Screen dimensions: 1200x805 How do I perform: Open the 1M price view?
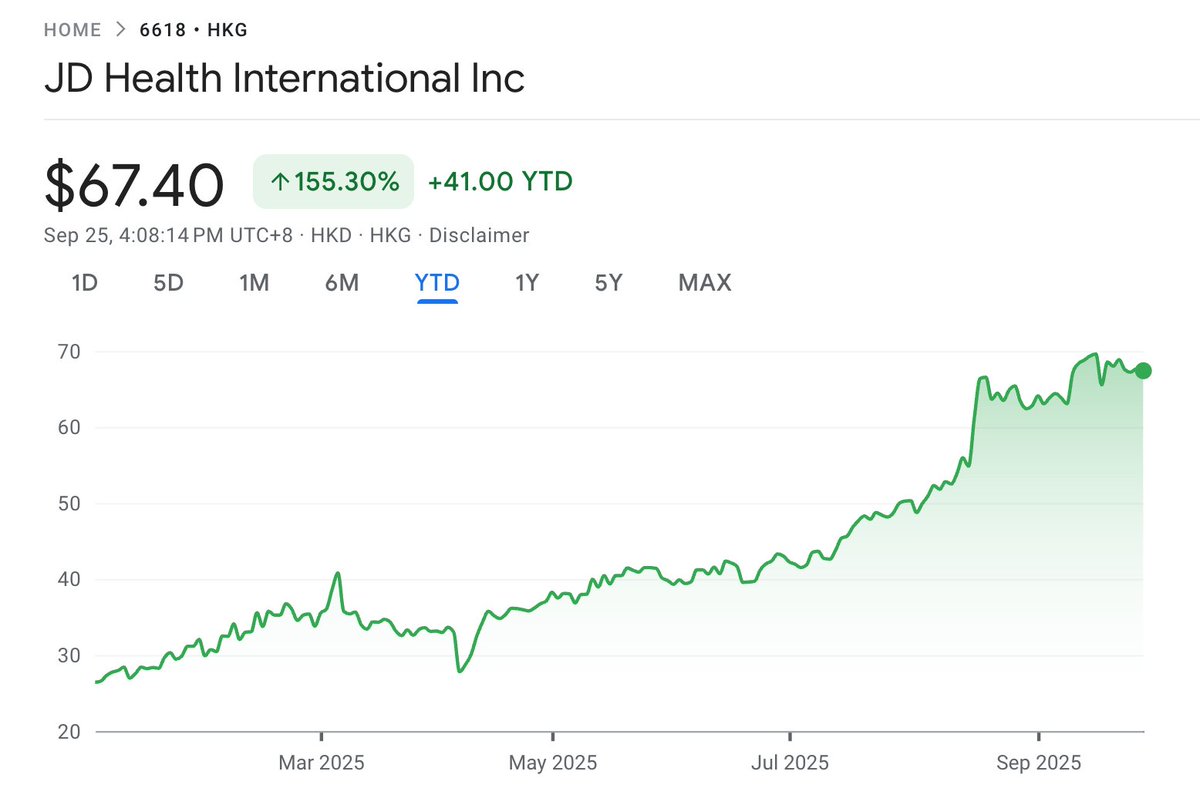pyautogui.click(x=255, y=283)
